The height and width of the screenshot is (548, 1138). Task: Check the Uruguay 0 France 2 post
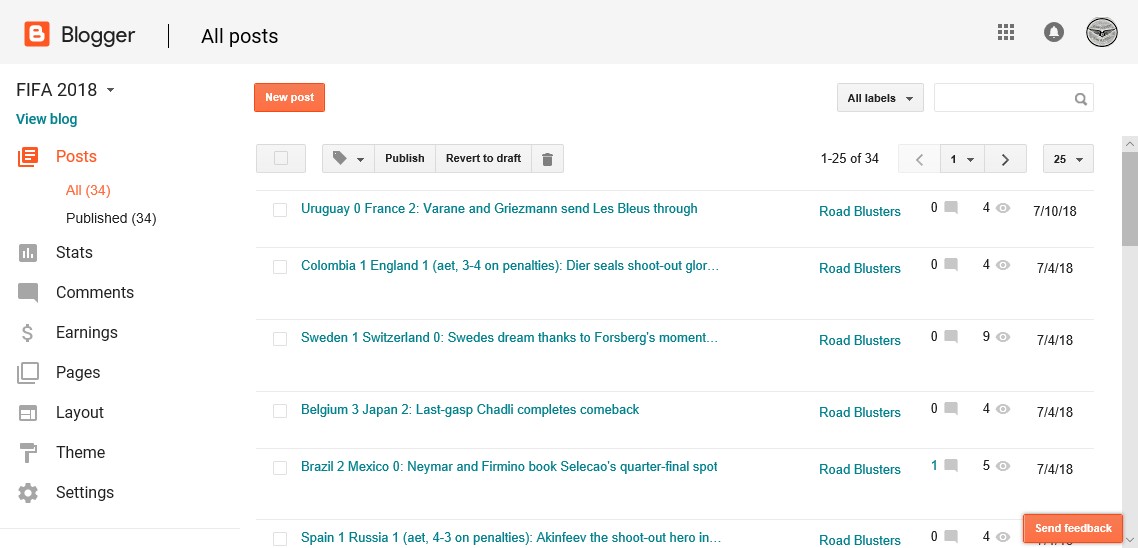(280, 210)
